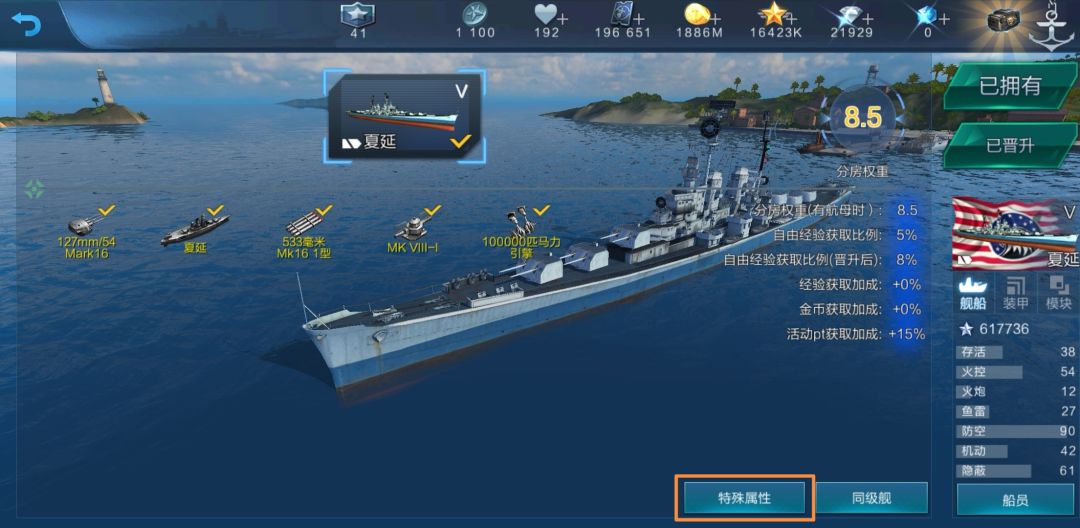
Task: Open the treasure chest icon in top bar
Action: point(1003,21)
